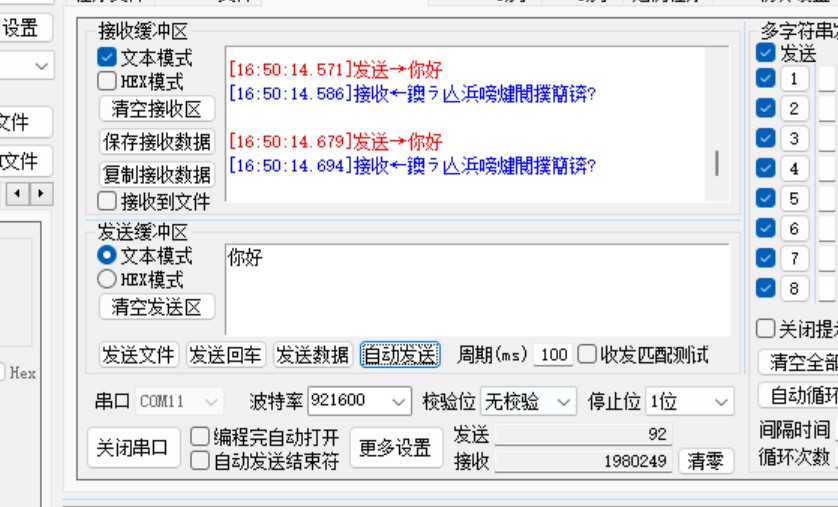Click multi-string send button 5

pos(794,198)
